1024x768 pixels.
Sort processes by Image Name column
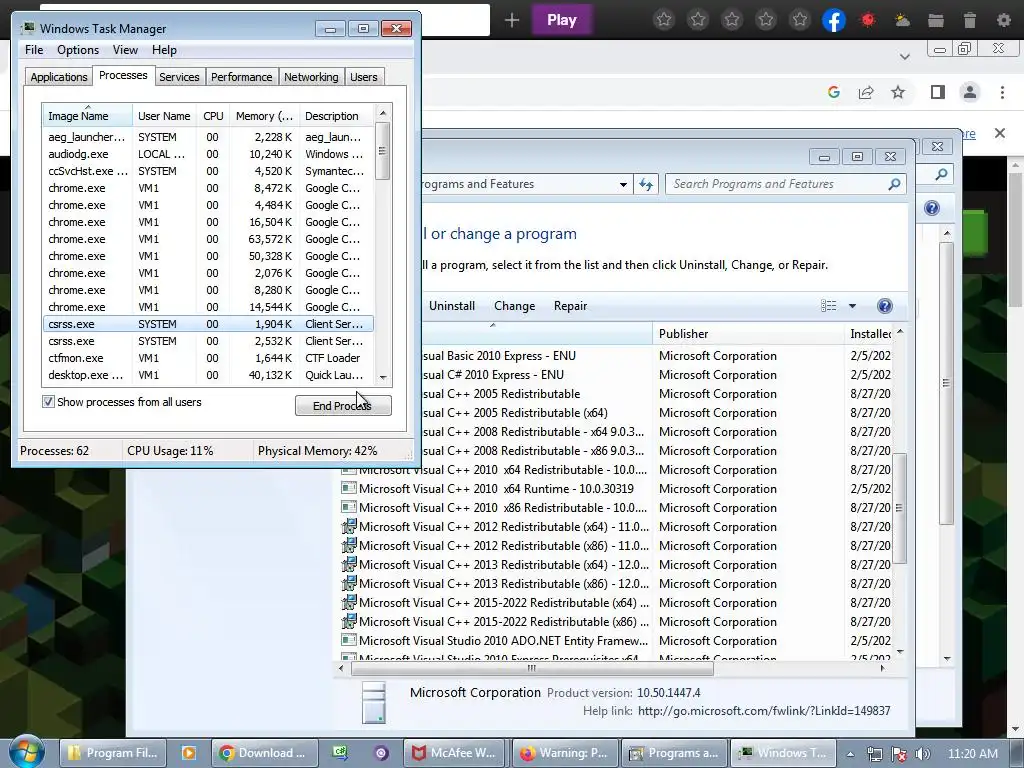(x=88, y=116)
